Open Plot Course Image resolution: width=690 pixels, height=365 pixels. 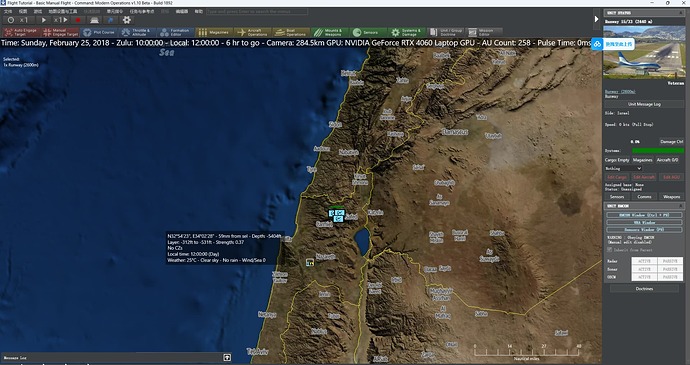(x=99, y=33)
